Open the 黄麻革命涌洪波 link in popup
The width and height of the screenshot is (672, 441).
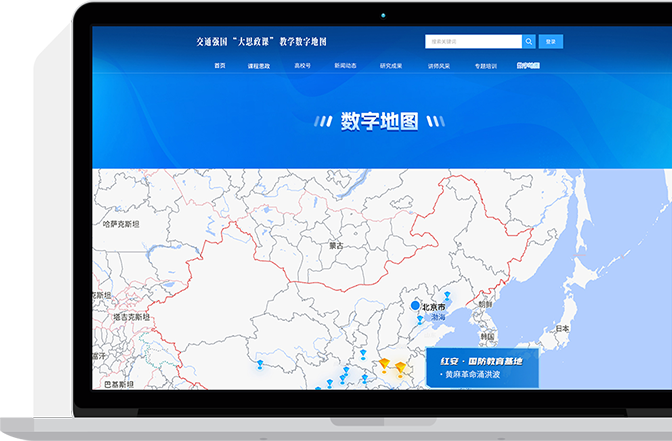472,375
